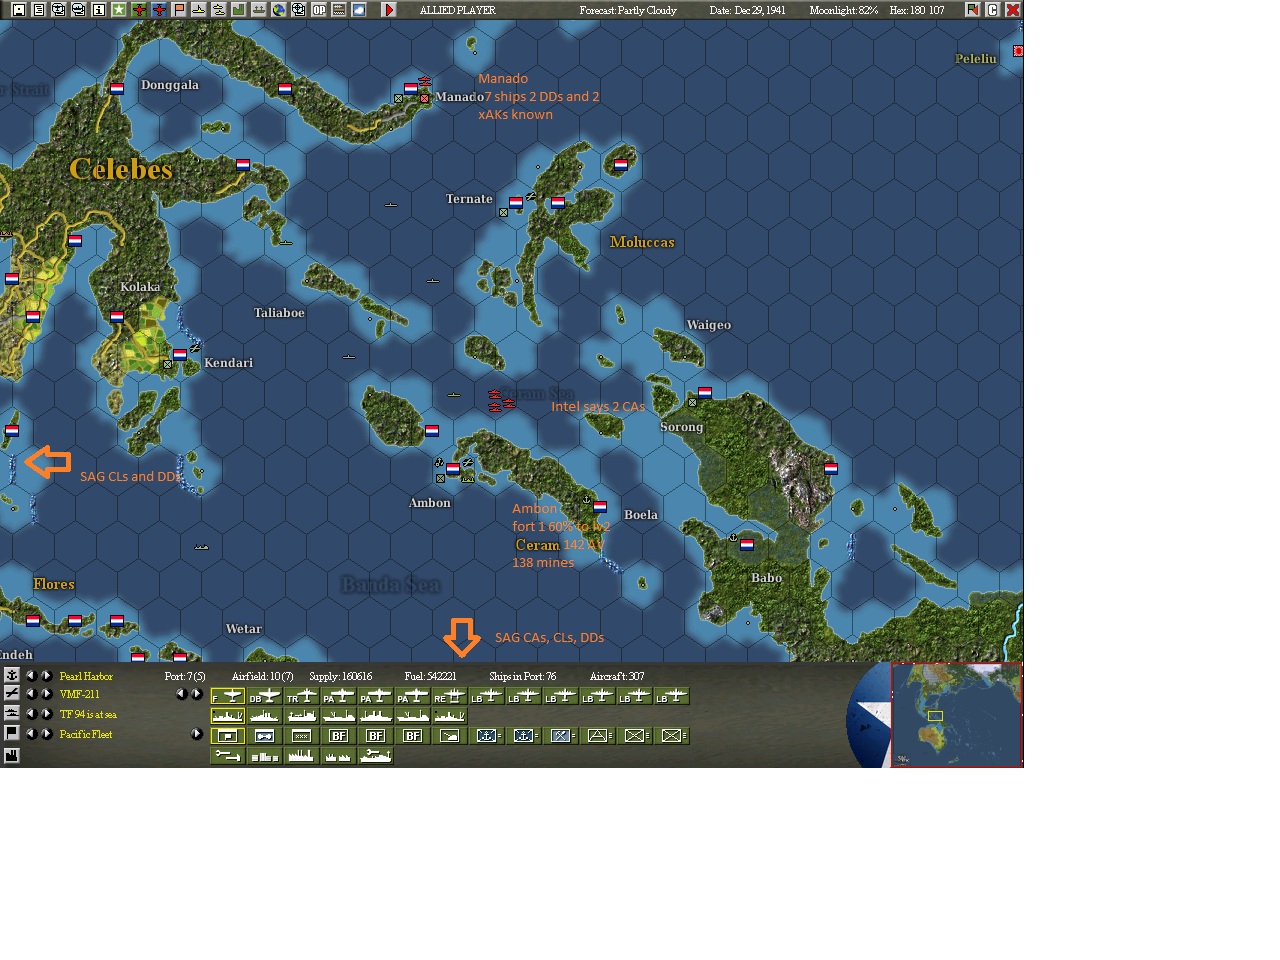Select the artillery gun land unit icon

click(450, 736)
